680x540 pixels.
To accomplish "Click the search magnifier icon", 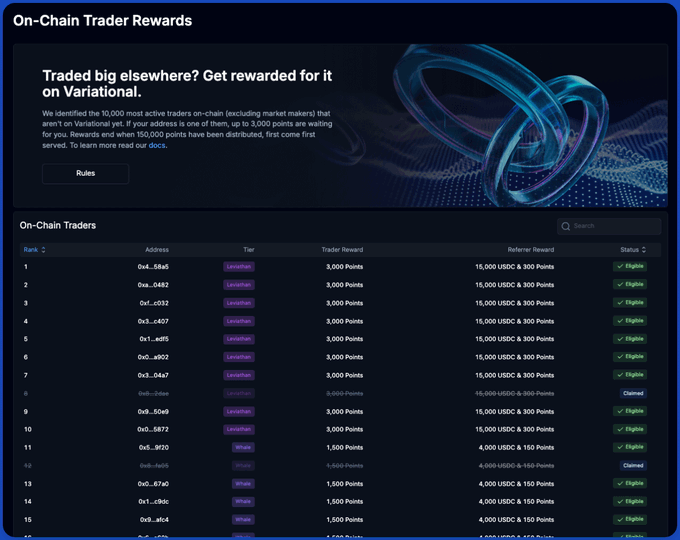I will click(566, 226).
